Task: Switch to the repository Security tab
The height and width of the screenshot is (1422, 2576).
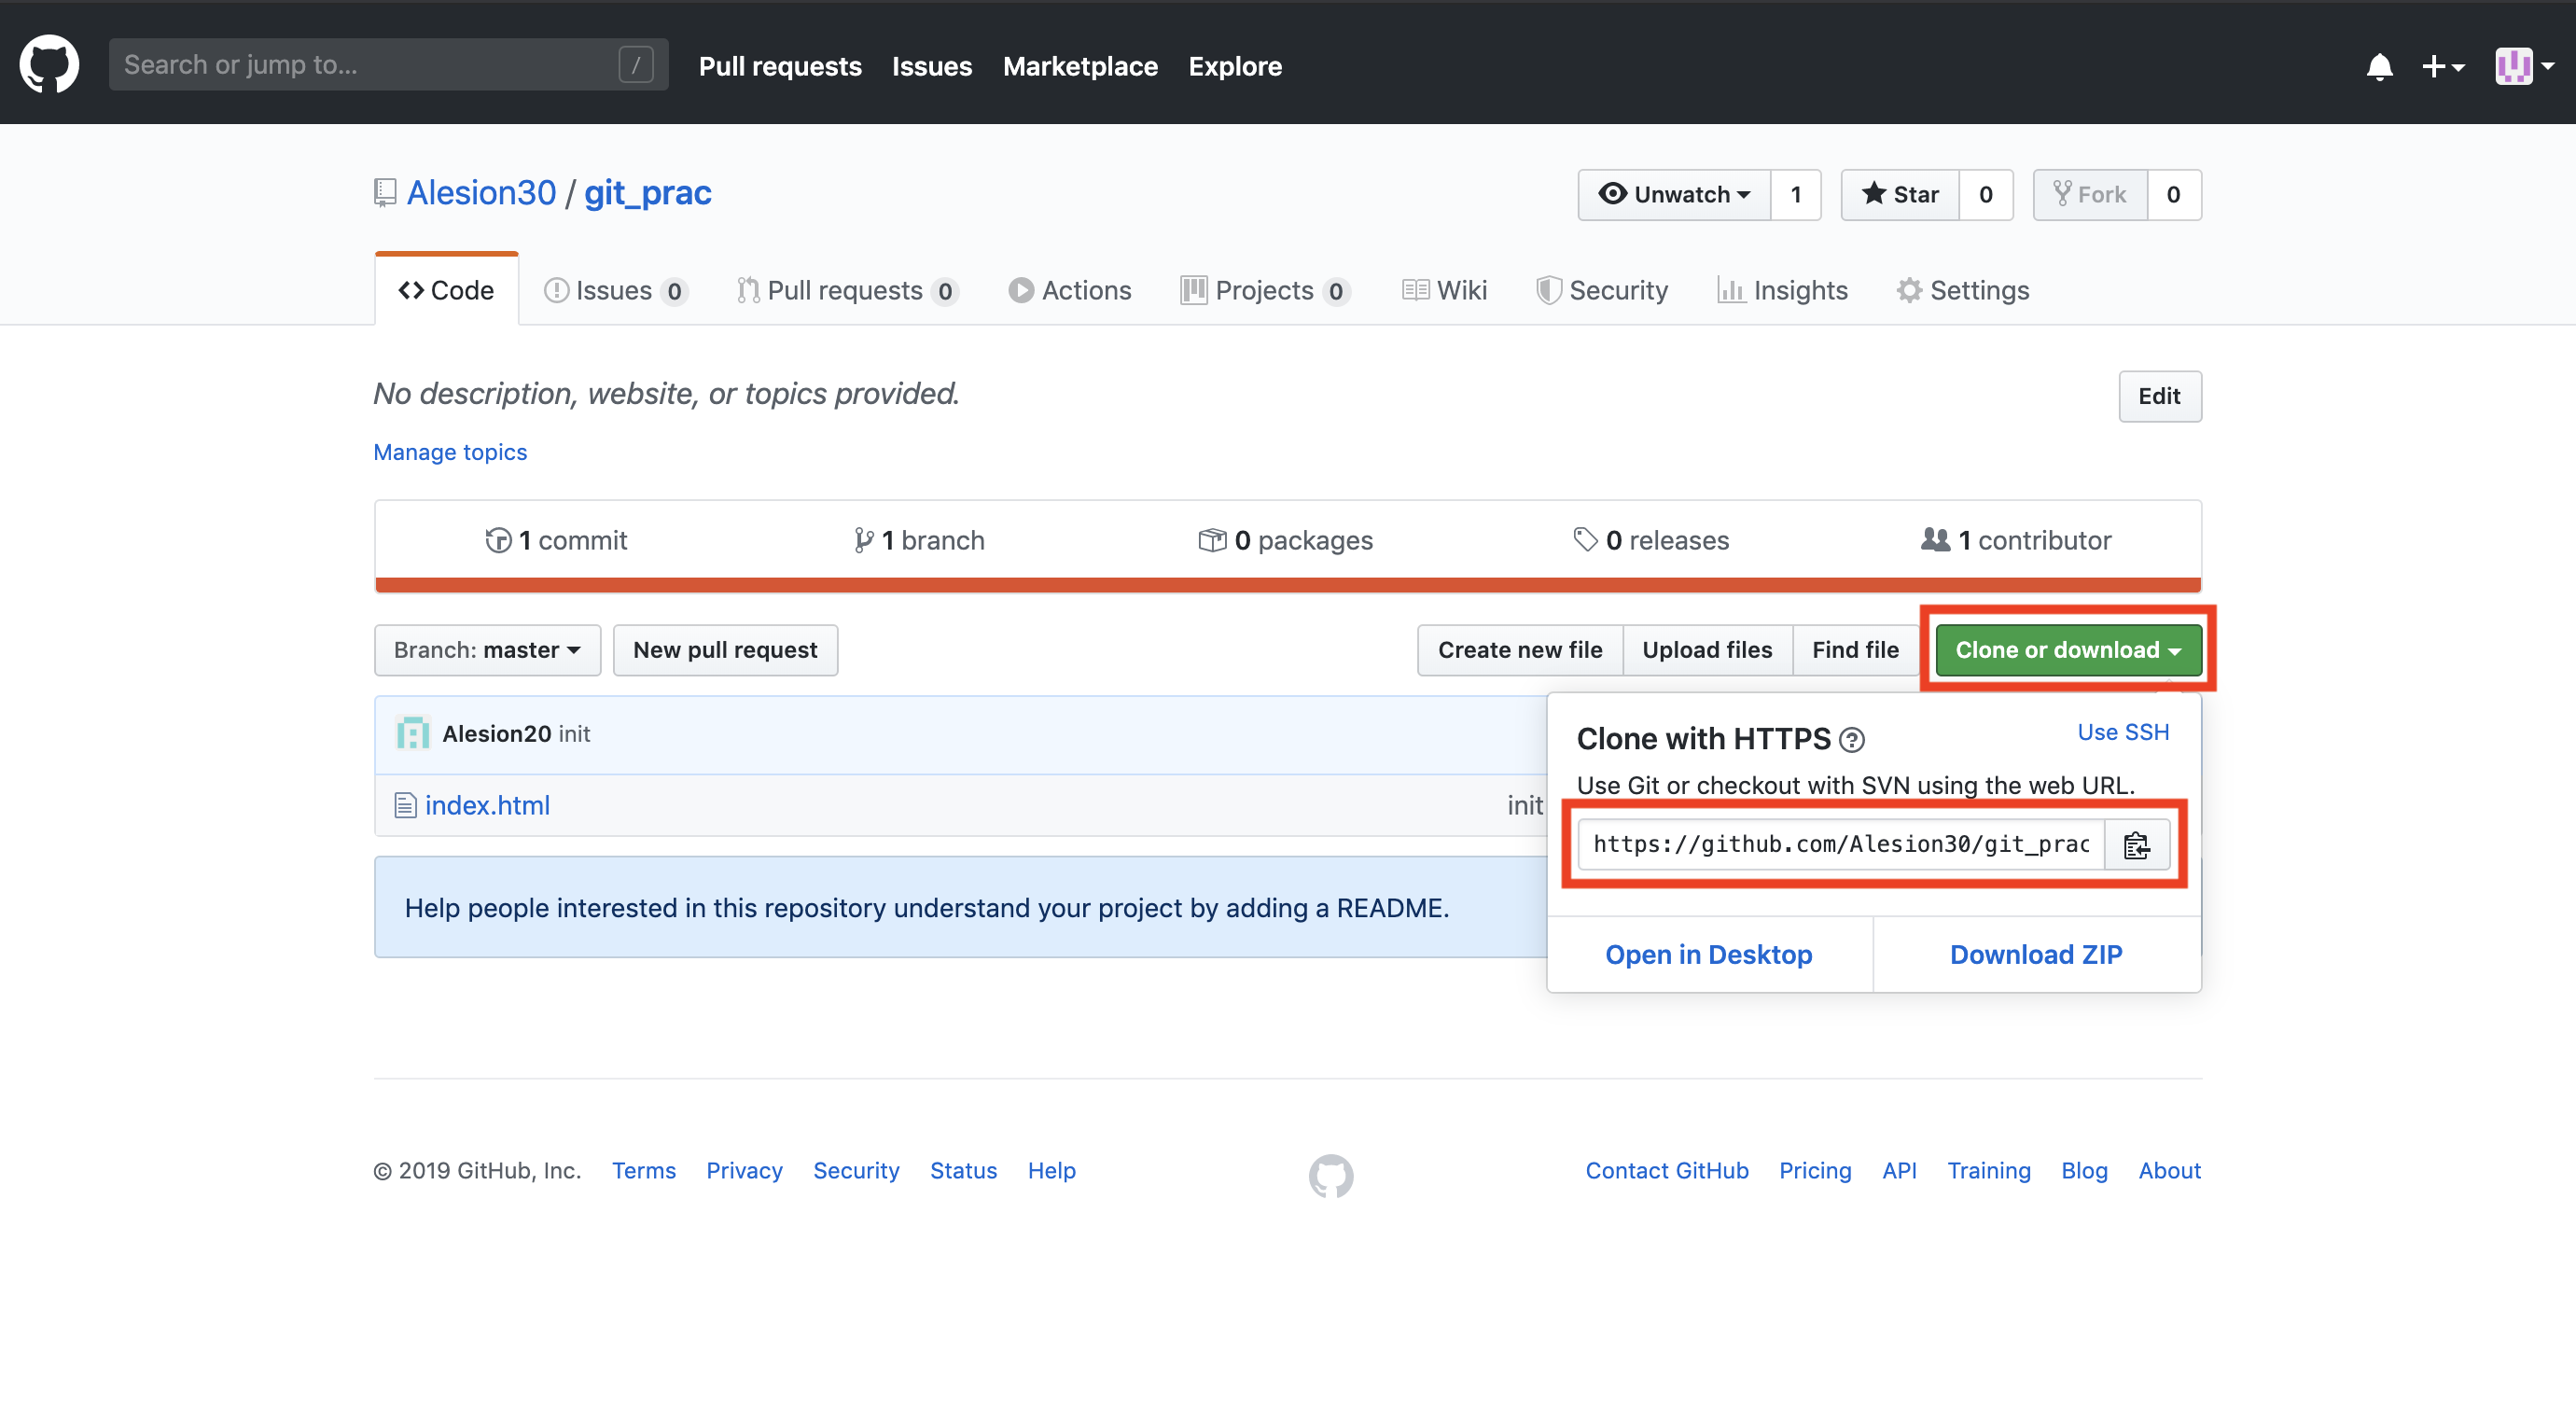Action: coord(1603,290)
